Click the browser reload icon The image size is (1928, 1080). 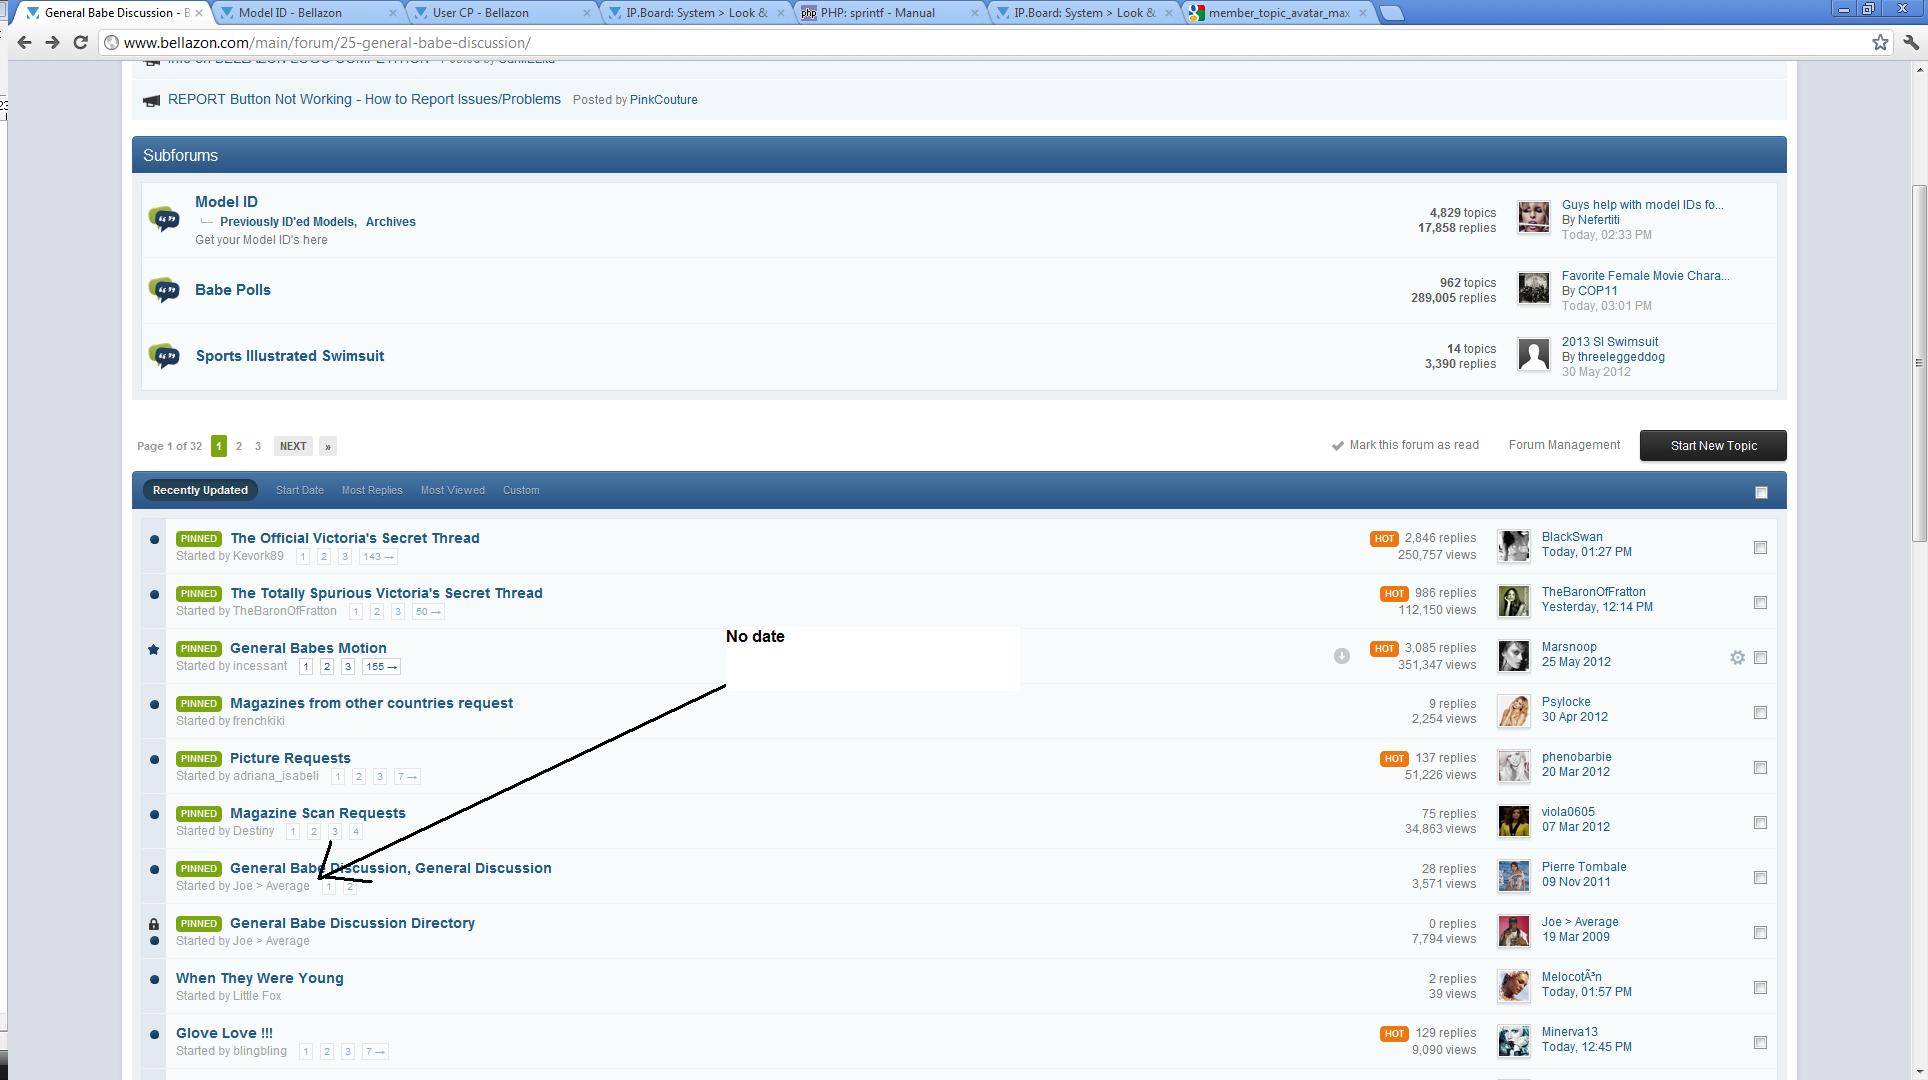point(81,42)
